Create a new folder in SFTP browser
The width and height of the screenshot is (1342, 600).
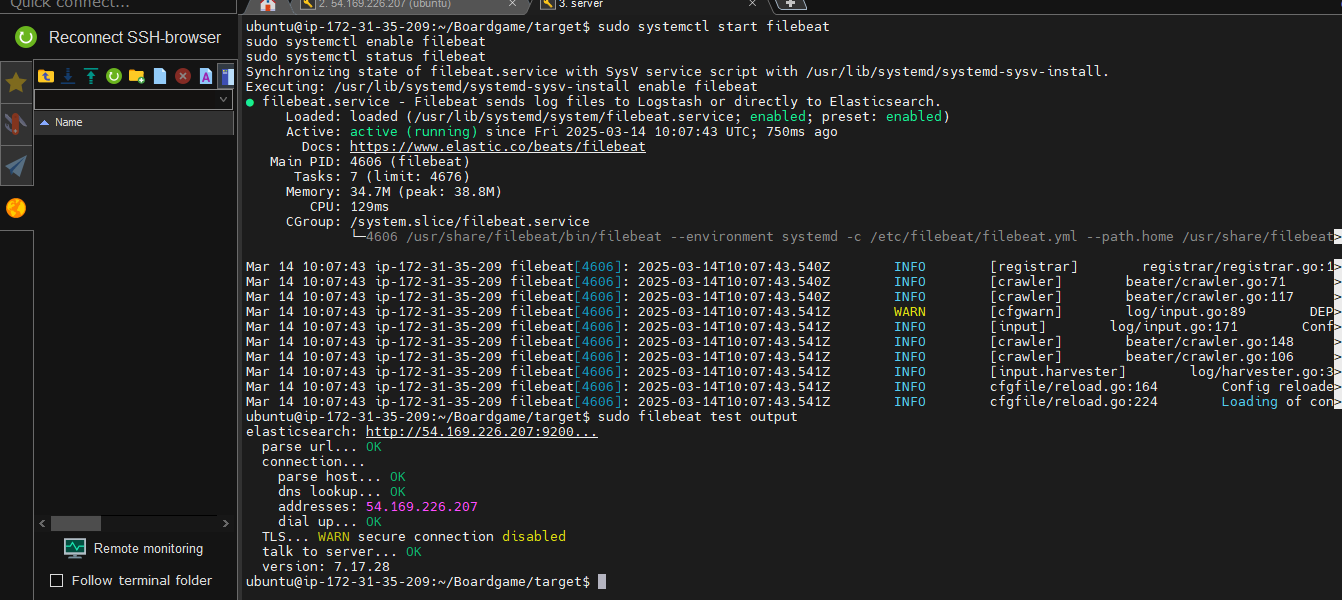(x=137, y=76)
